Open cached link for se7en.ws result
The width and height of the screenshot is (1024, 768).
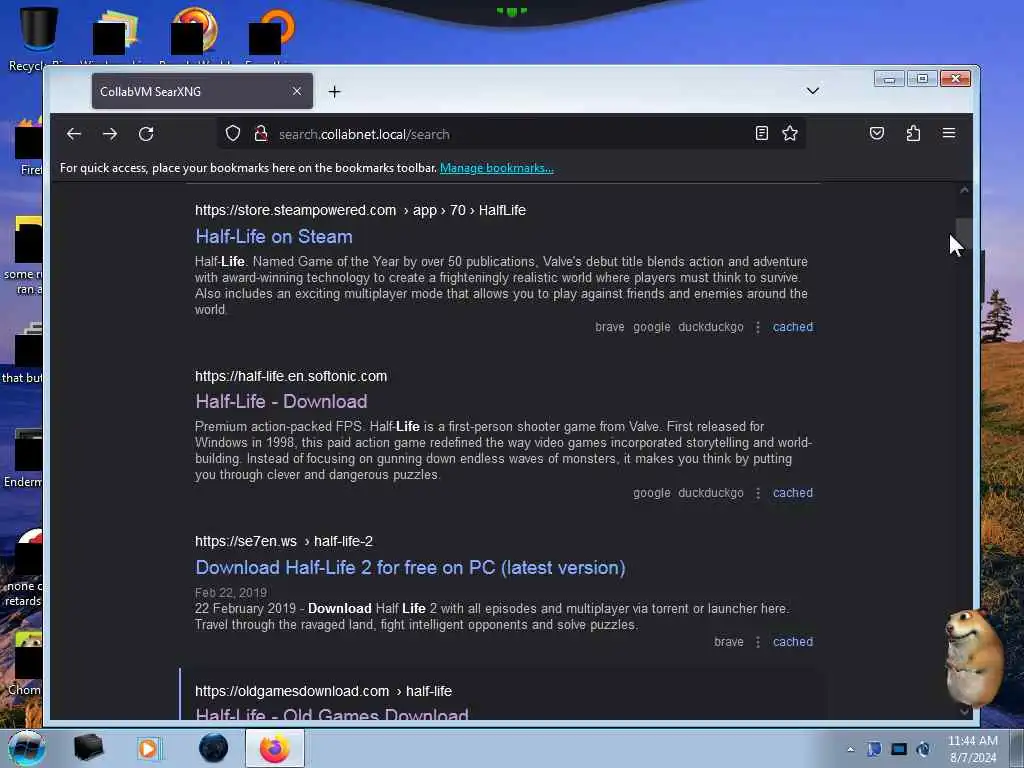pyautogui.click(x=793, y=642)
